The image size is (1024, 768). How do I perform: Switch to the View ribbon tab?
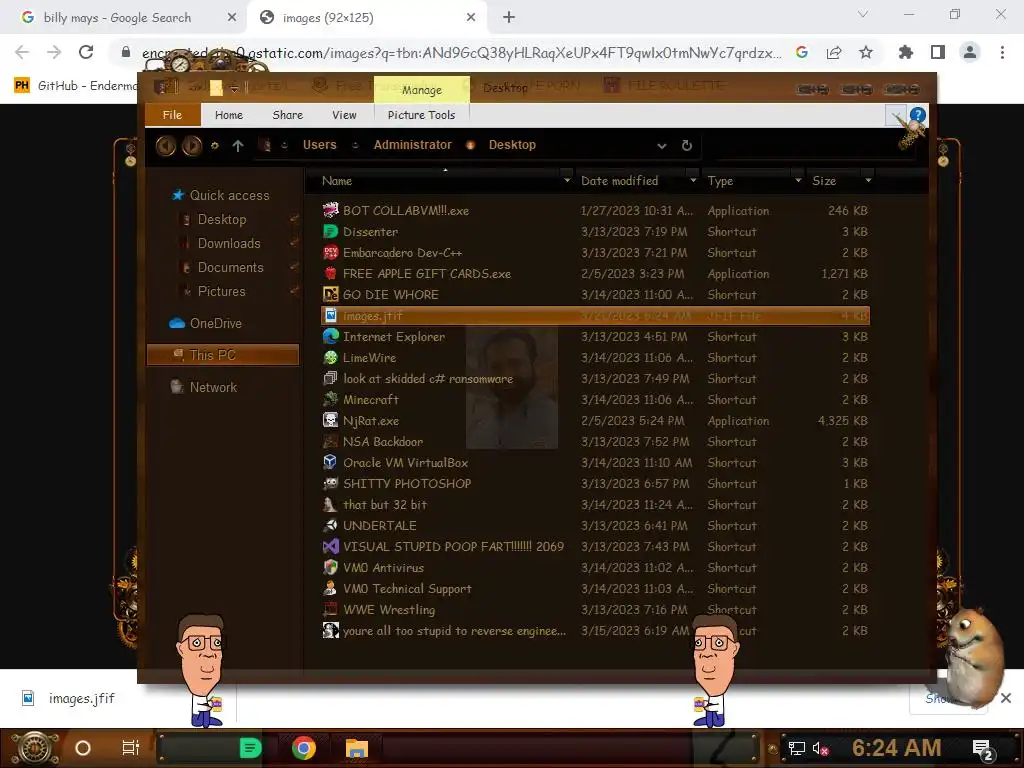344,115
